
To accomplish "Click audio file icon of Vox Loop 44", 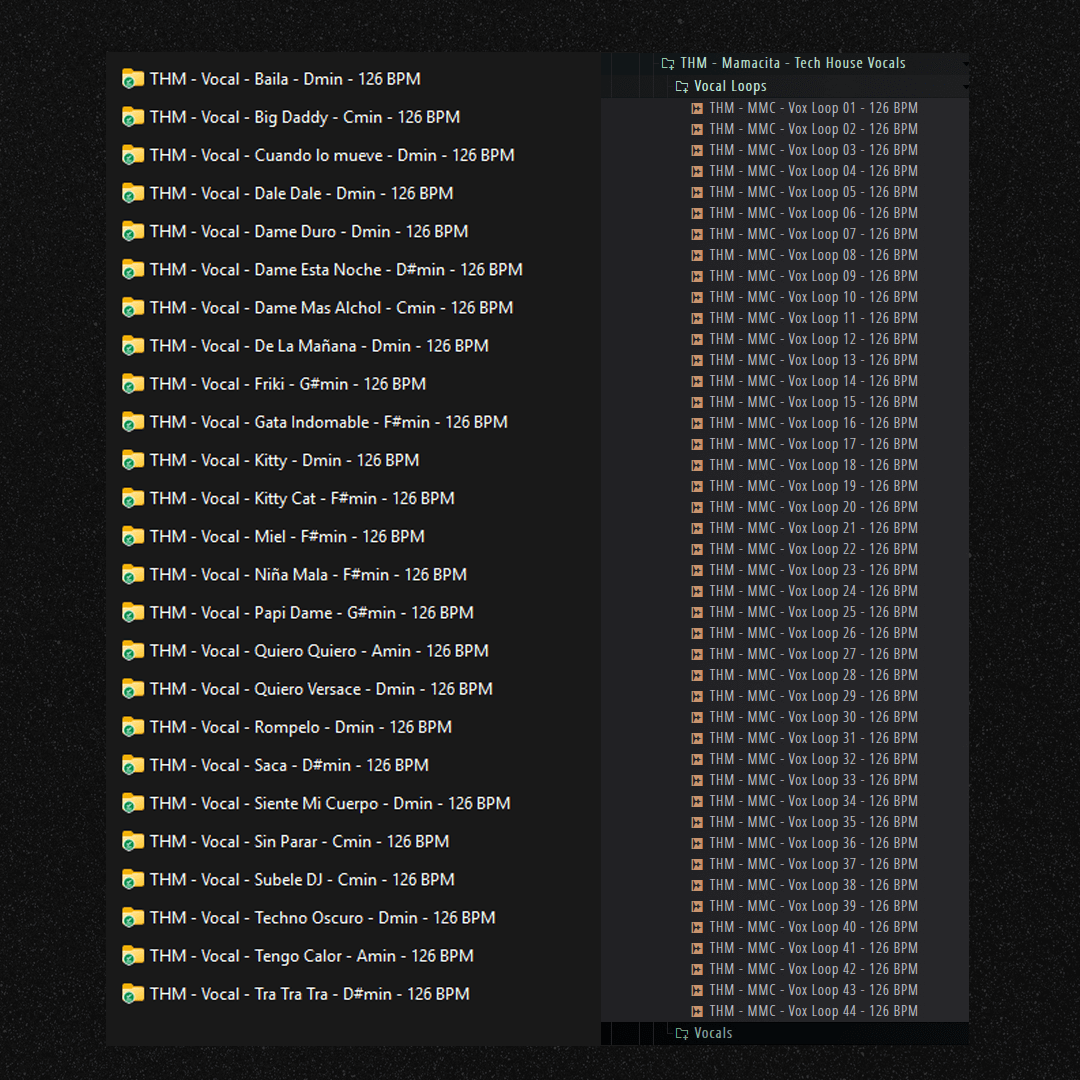I will coord(697,1011).
